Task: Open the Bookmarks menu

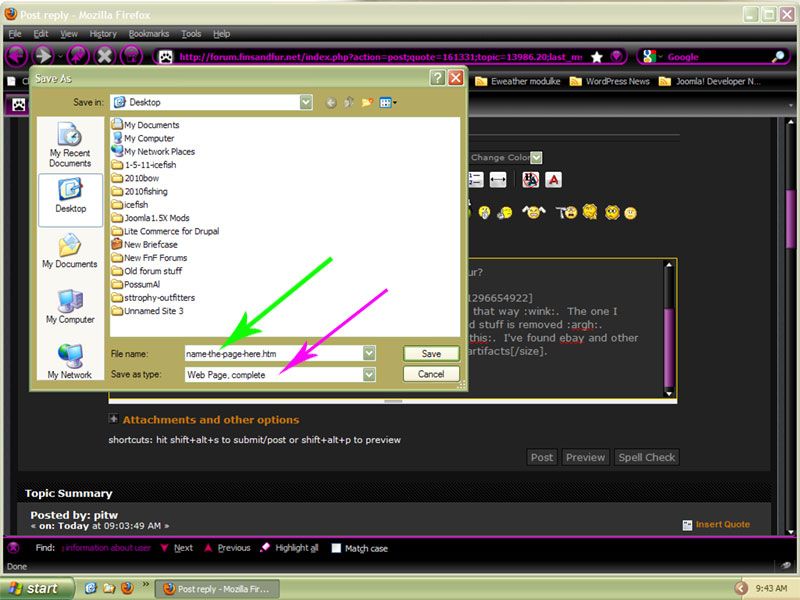Action: click(x=149, y=33)
